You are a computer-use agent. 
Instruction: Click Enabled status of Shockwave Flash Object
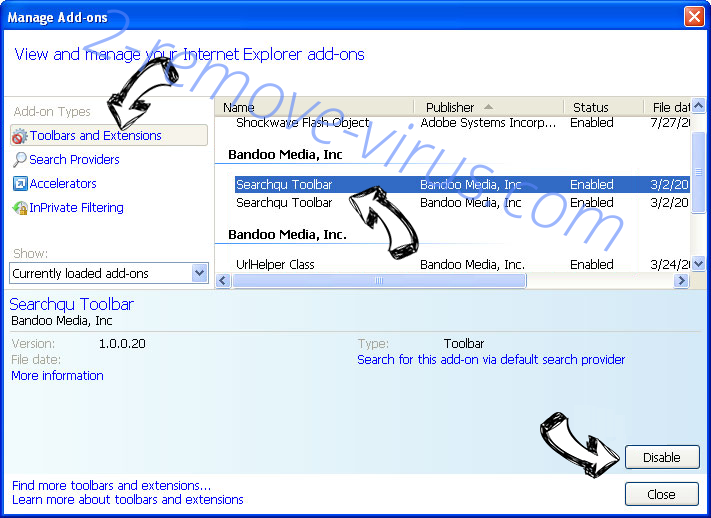[x=592, y=123]
